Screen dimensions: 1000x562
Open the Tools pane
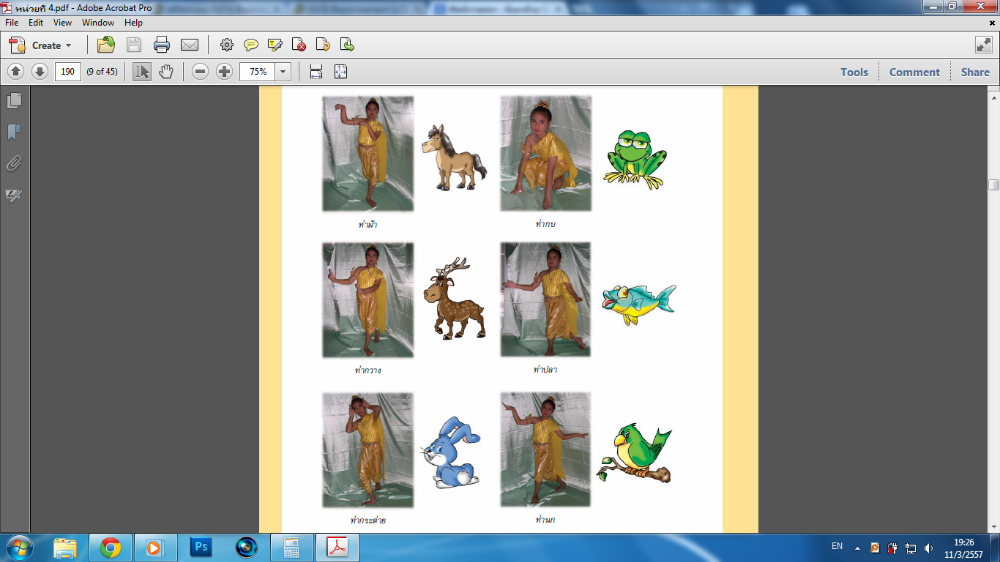pyautogui.click(x=854, y=72)
